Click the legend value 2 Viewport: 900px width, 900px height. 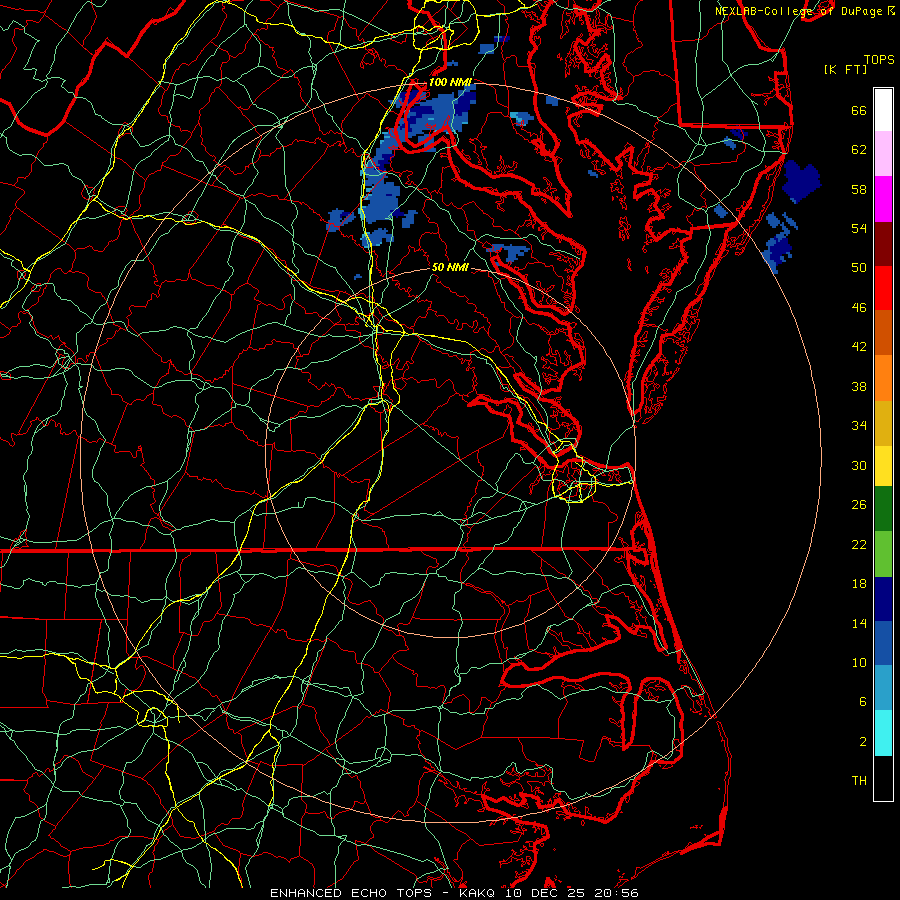click(x=863, y=742)
